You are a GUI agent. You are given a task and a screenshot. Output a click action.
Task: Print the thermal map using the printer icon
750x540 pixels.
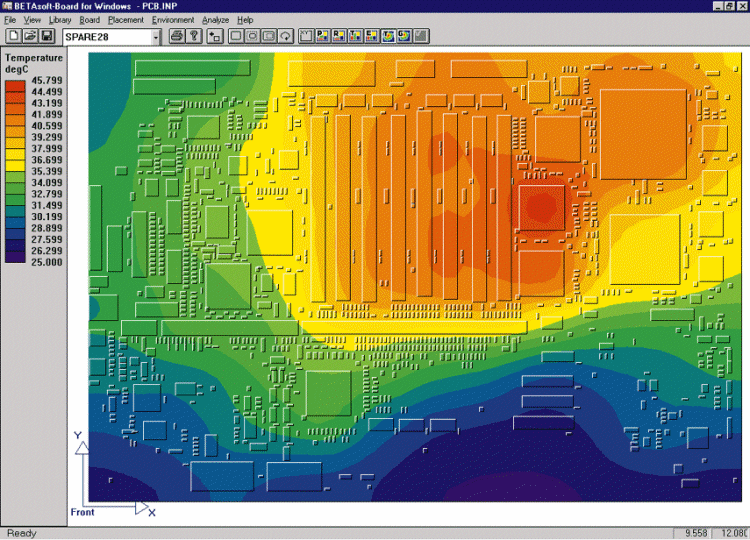click(x=177, y=37)
